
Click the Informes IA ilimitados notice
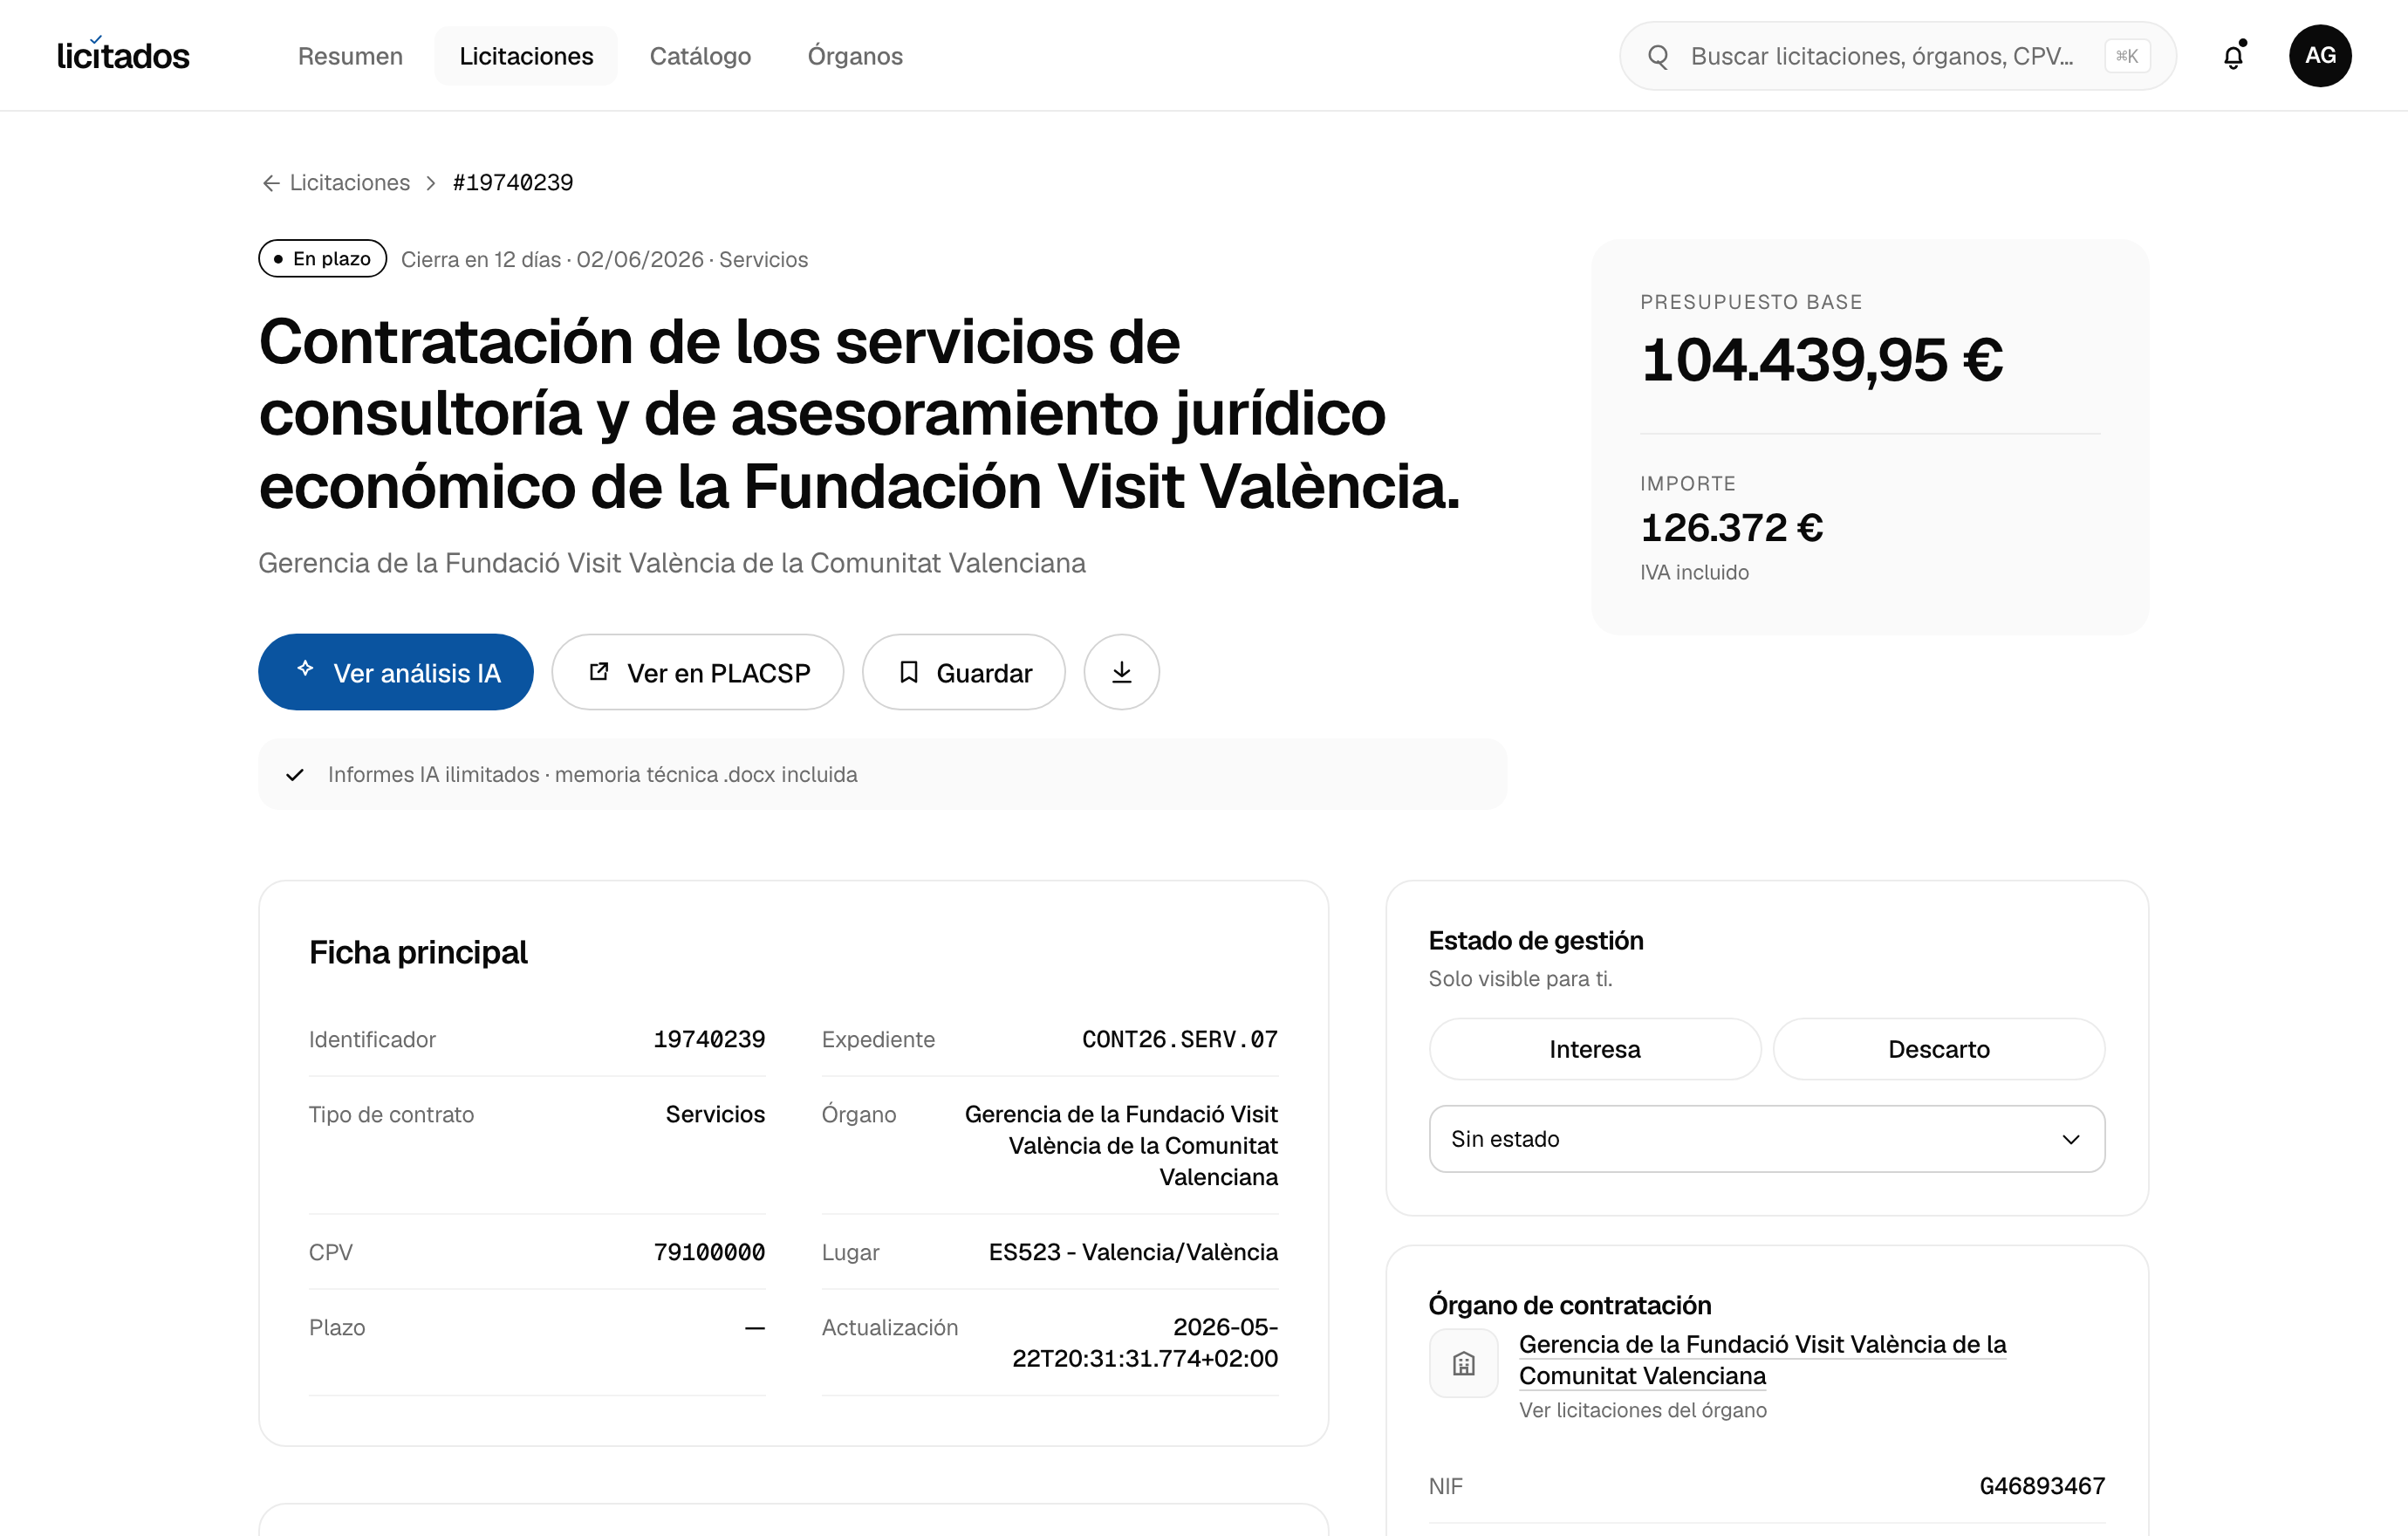pos(882,775)
